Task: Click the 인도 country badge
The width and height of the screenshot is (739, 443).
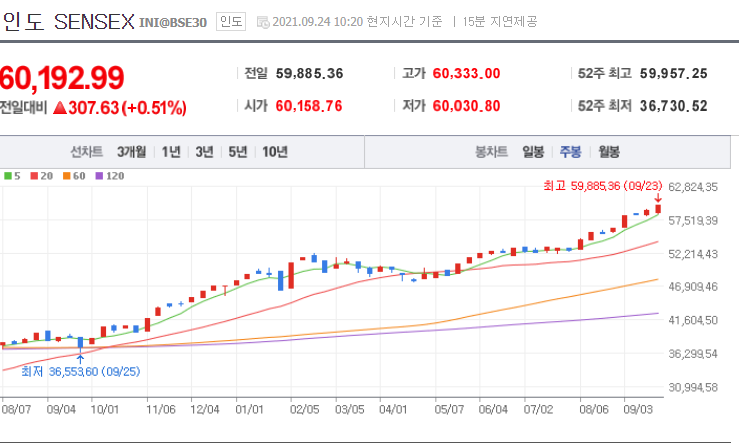Action: coord(232,21)
